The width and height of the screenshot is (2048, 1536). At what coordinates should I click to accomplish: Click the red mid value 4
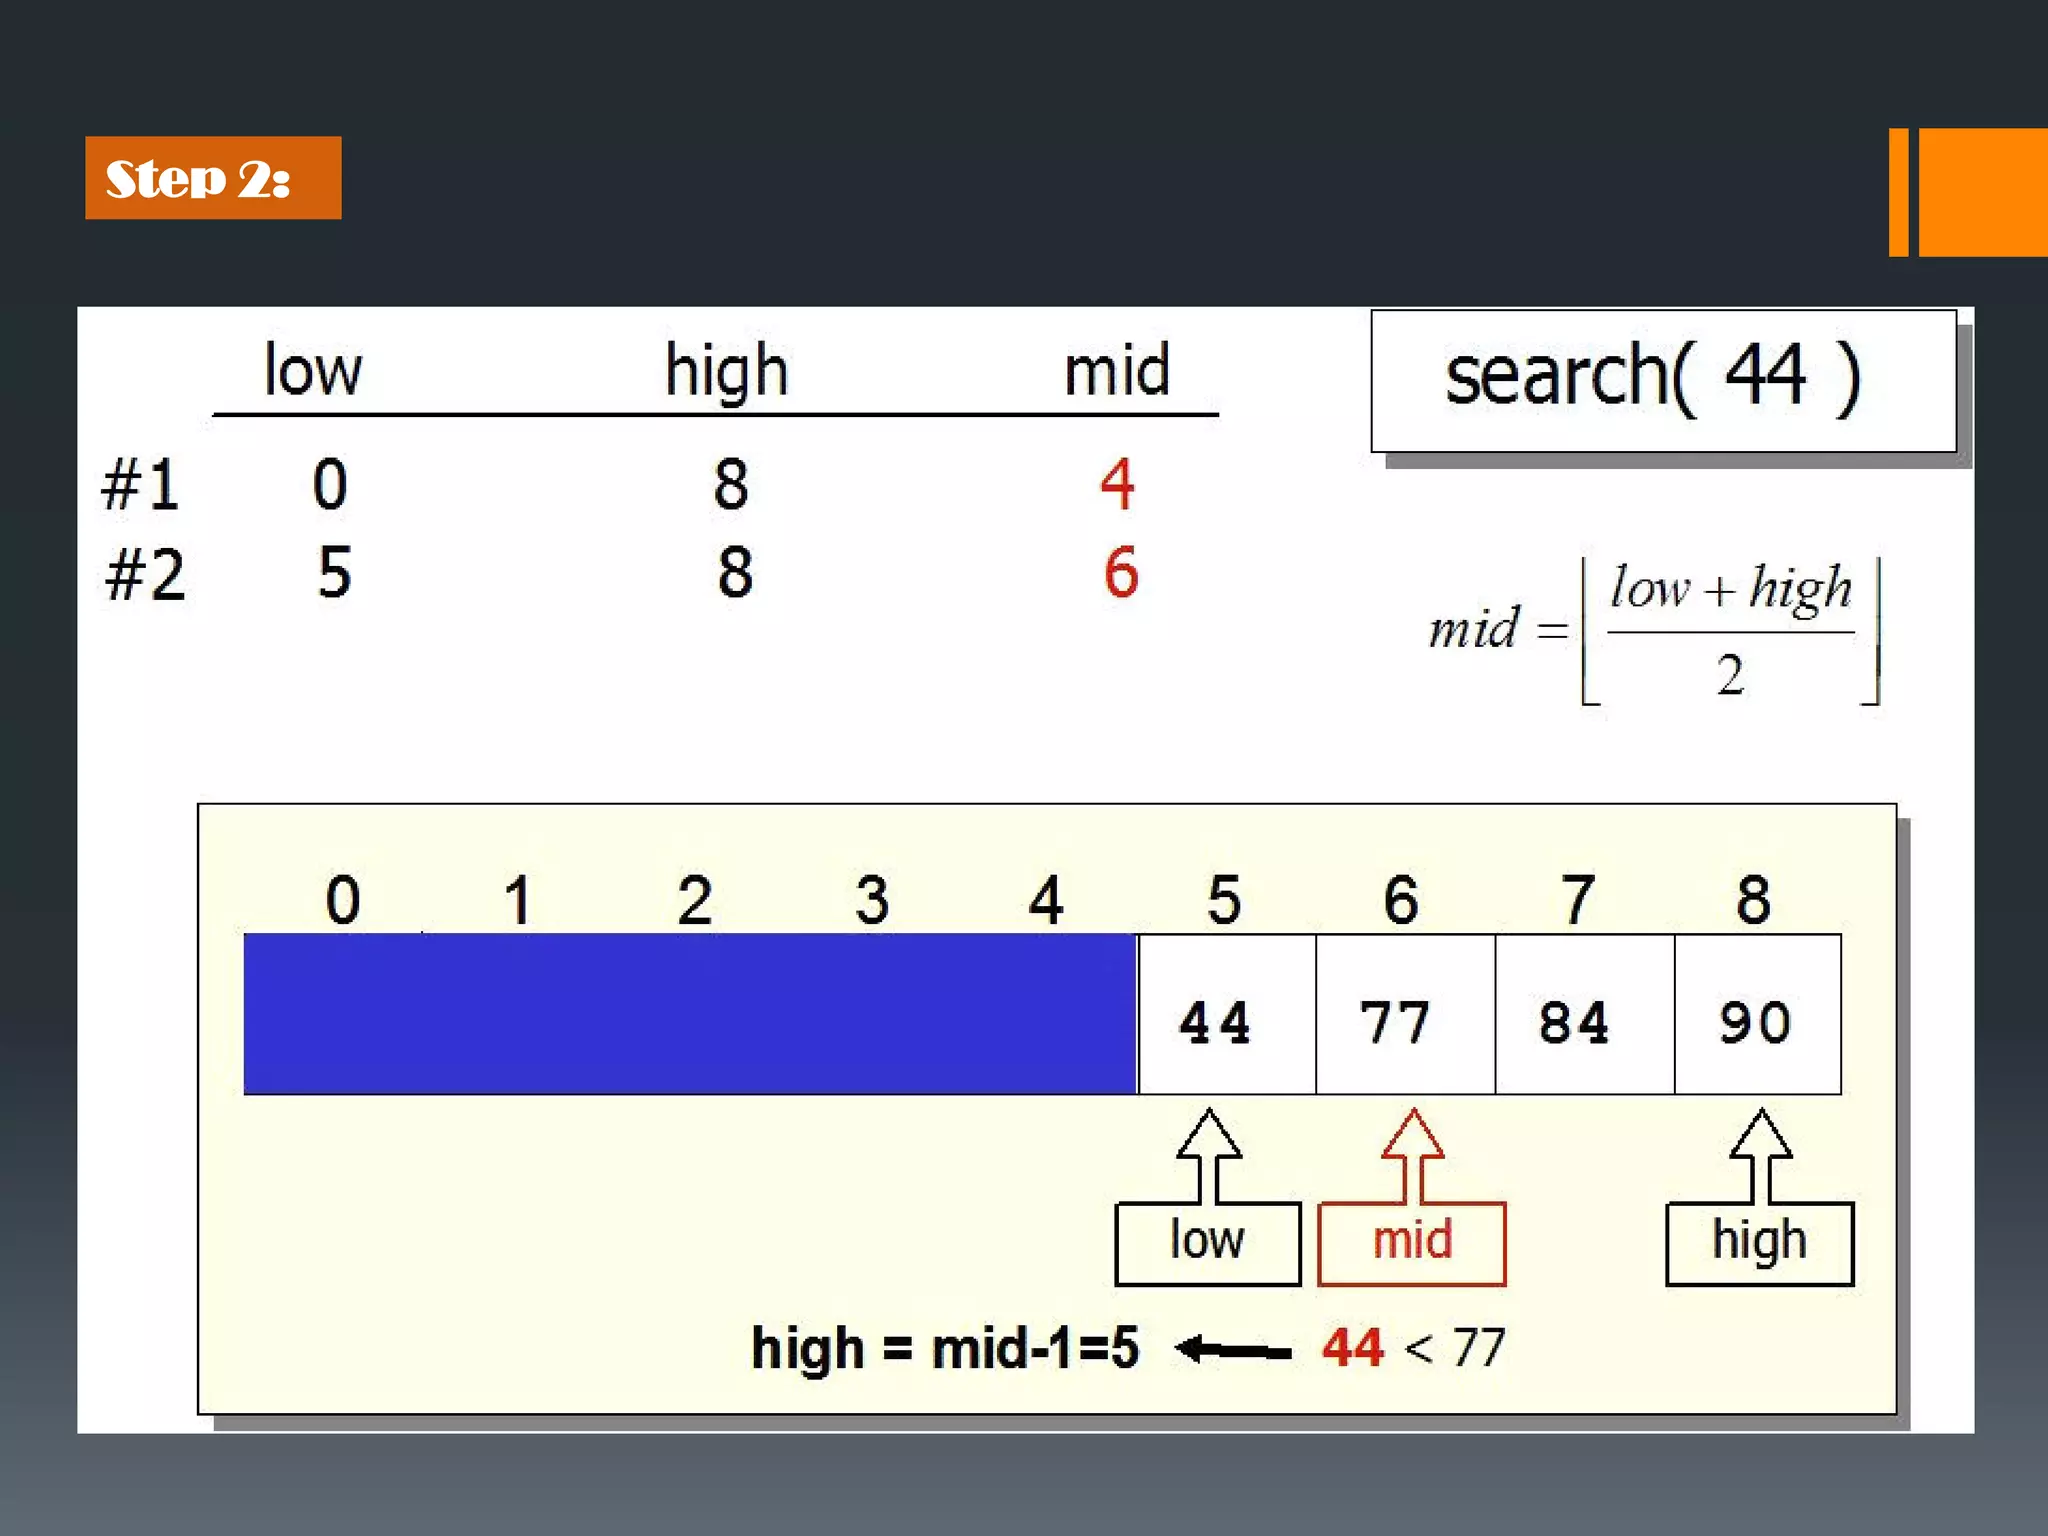pyautogui.click(x=1117, y=484)
